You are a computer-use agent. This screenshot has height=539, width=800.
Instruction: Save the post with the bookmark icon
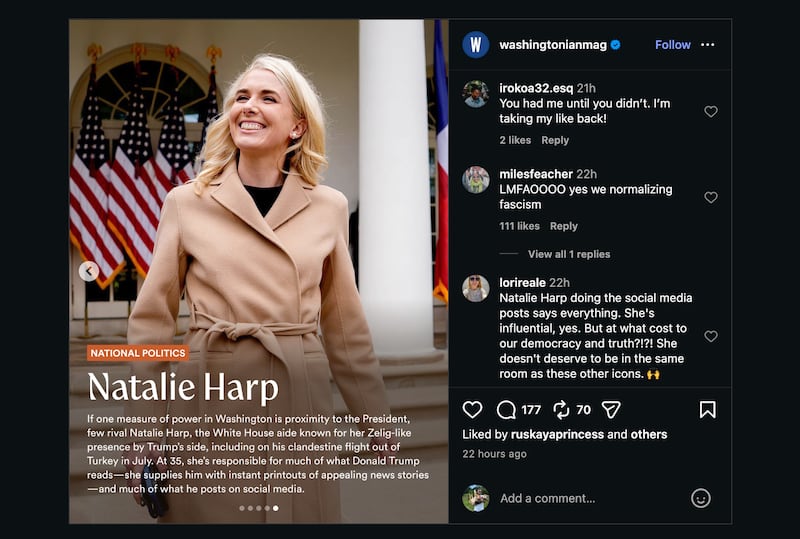coord(708,409)
